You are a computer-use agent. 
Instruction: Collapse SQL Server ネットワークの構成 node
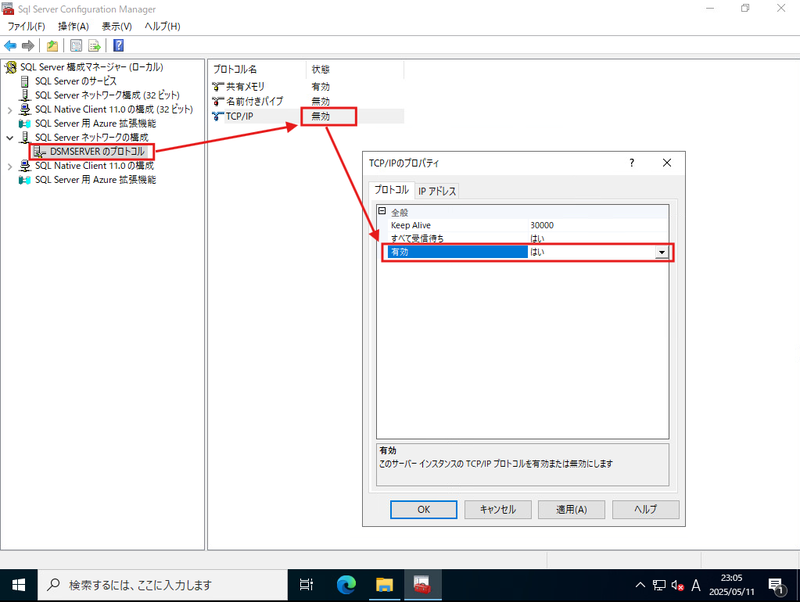[x=10, y=138]
